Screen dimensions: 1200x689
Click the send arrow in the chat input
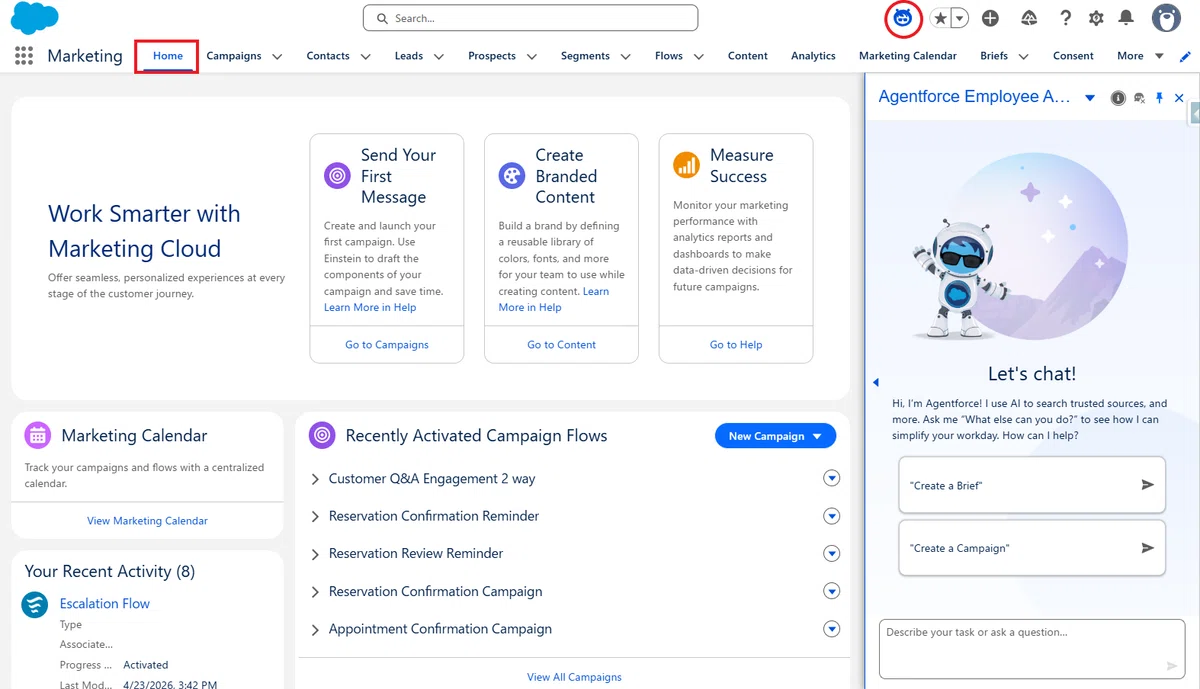tap(1172, 666)
